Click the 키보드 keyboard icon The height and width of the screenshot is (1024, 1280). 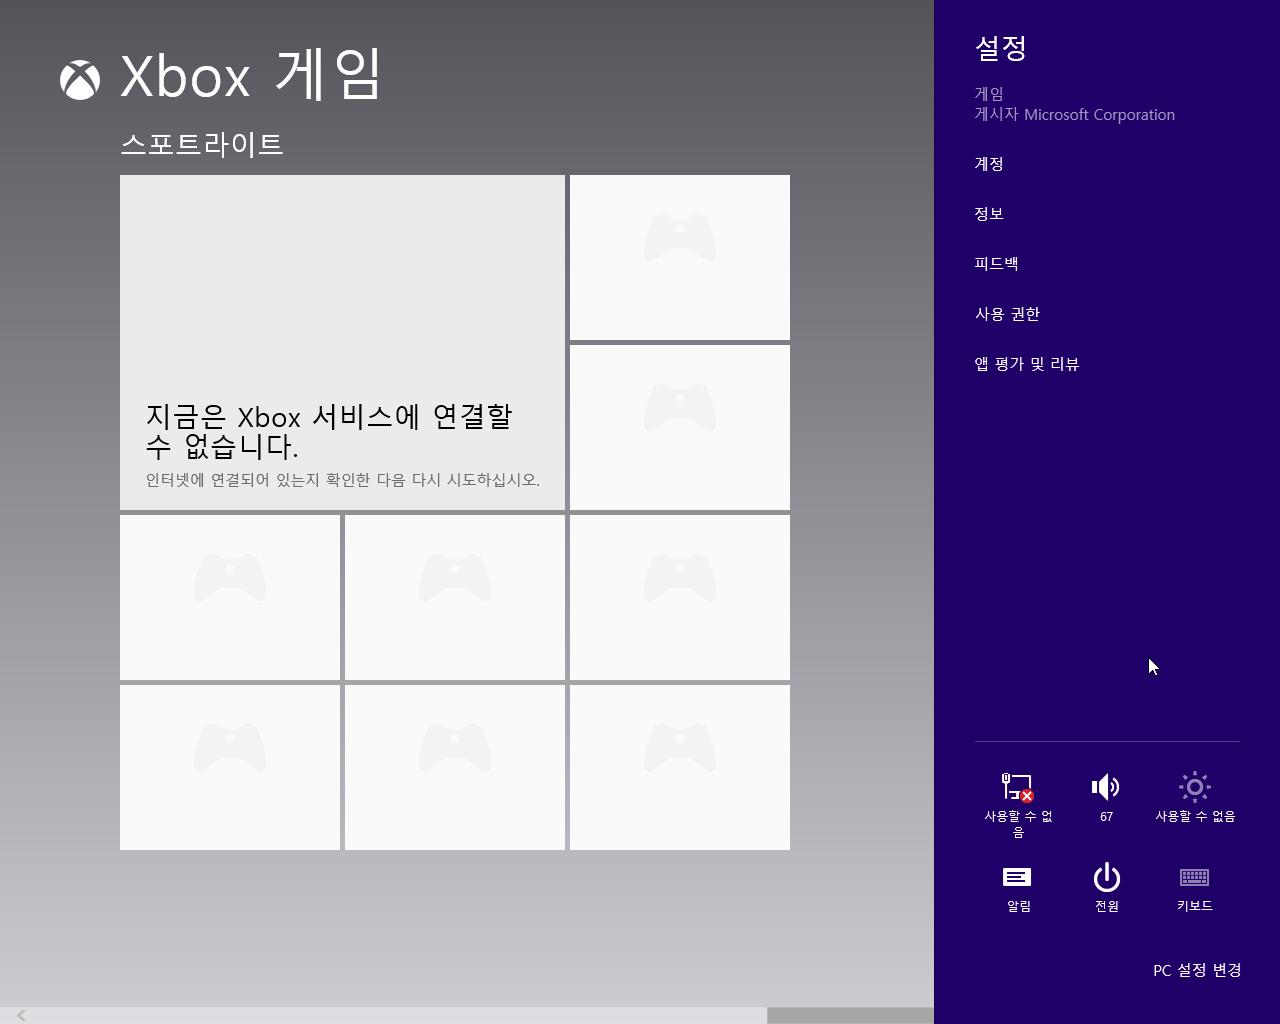(1195, 877)
